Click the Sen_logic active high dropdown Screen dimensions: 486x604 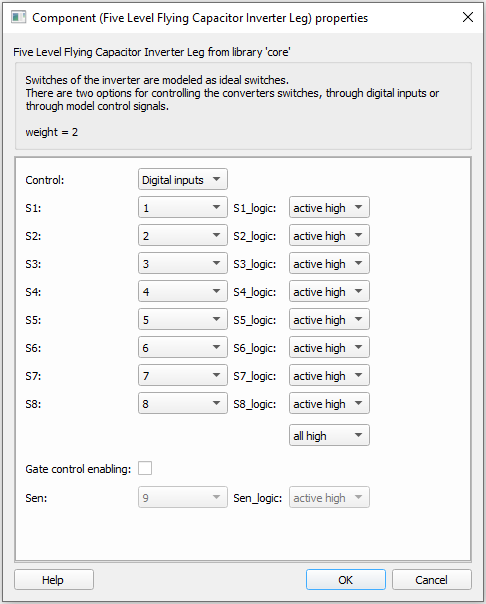tap(329, 497)
